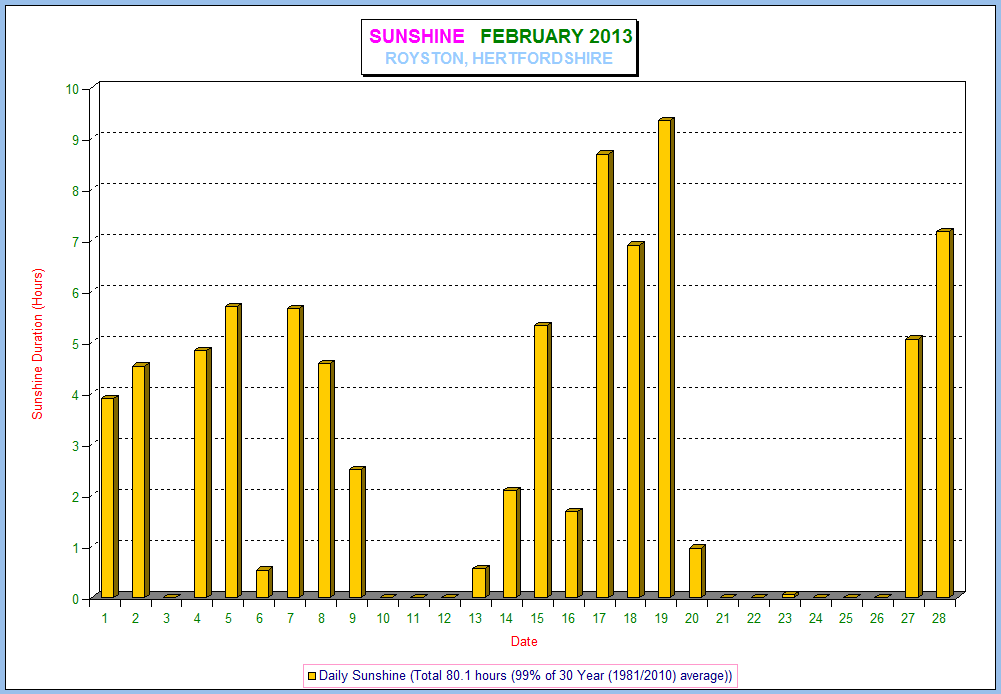The height and width of the screenshot is (694, 1001).
Task: Click x-axis date label 3
Action: [167, 618]
